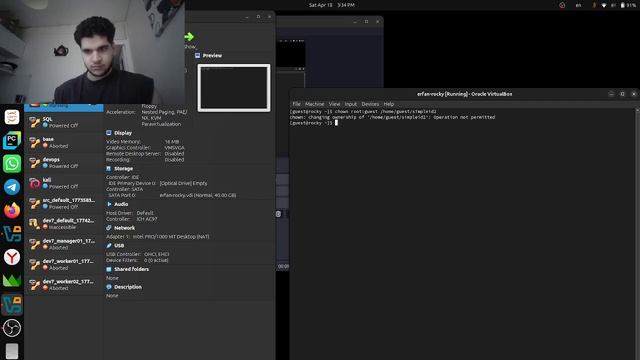This screenshot has width=640, height=360.
Task: Click 'Operation not permitted' error line
Action: pos(392,117)
